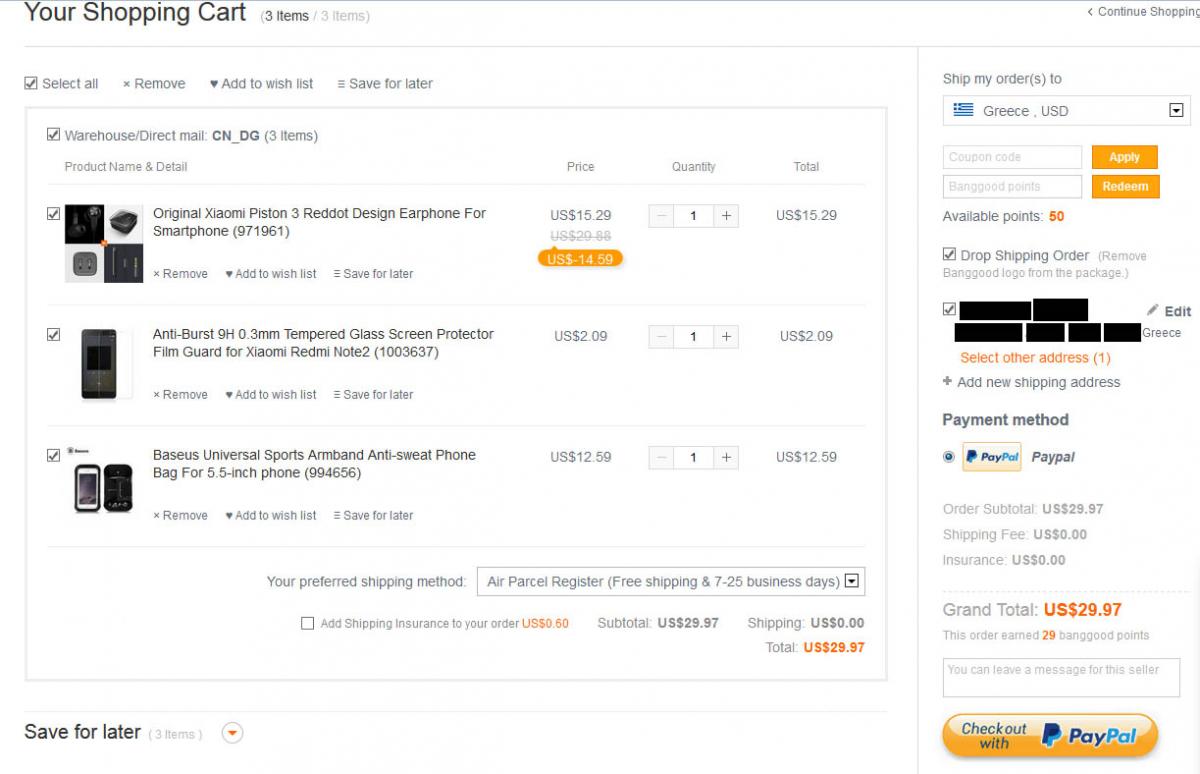This screenshot has height=774, width=1200.
Task: Click the Banggood points field
Action: [x=1012, y=187]
